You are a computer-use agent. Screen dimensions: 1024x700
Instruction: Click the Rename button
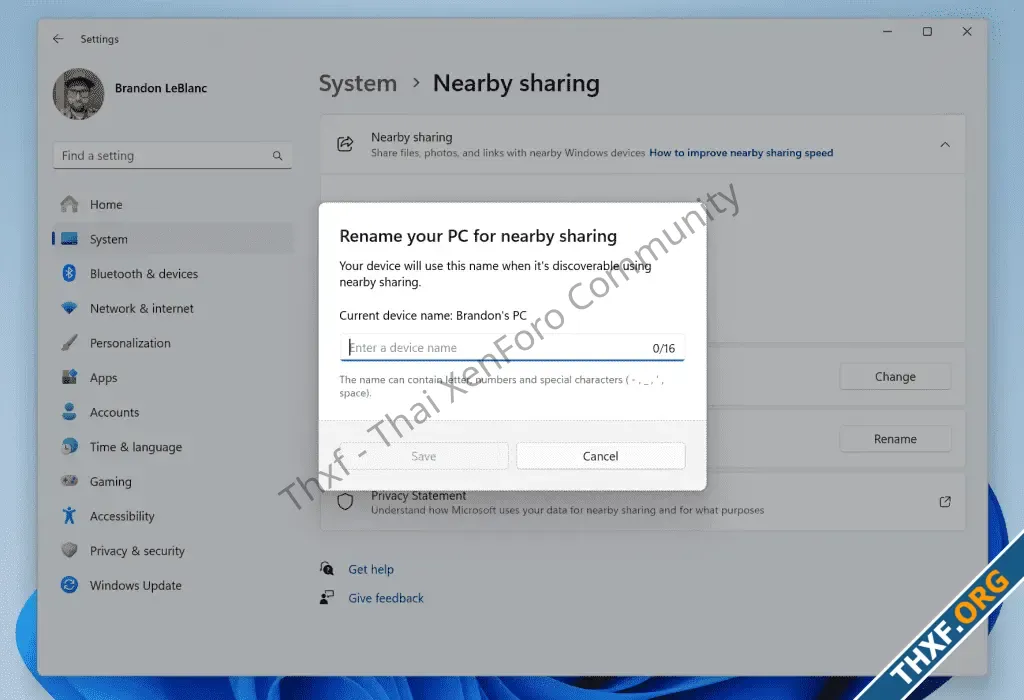895,439
